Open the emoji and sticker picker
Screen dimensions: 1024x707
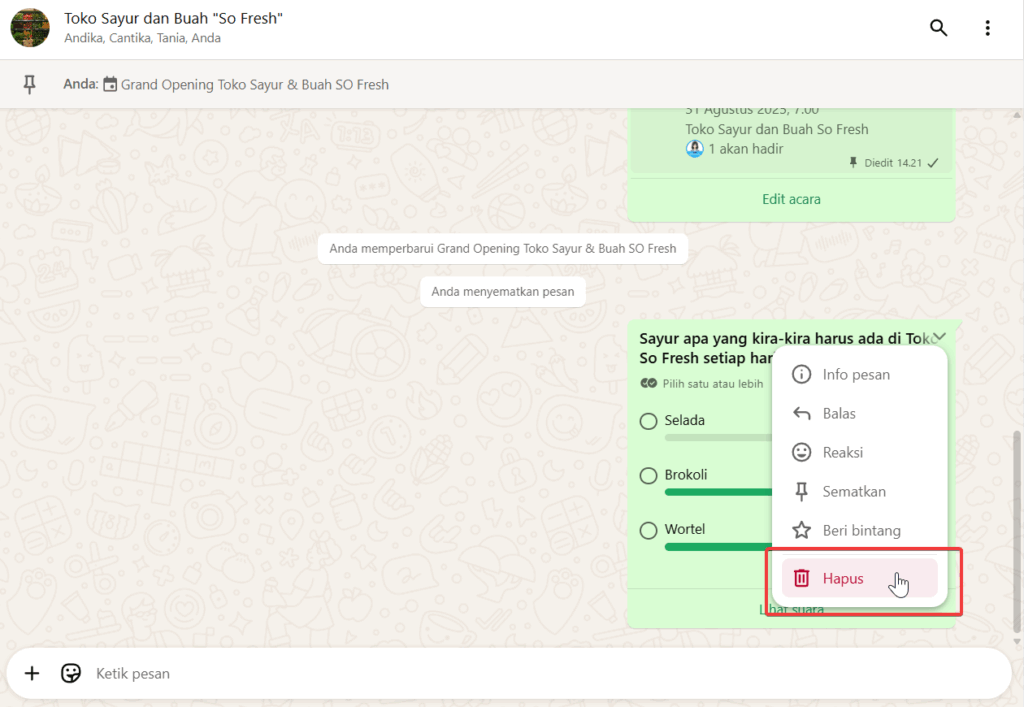click(x=71, y=673)
